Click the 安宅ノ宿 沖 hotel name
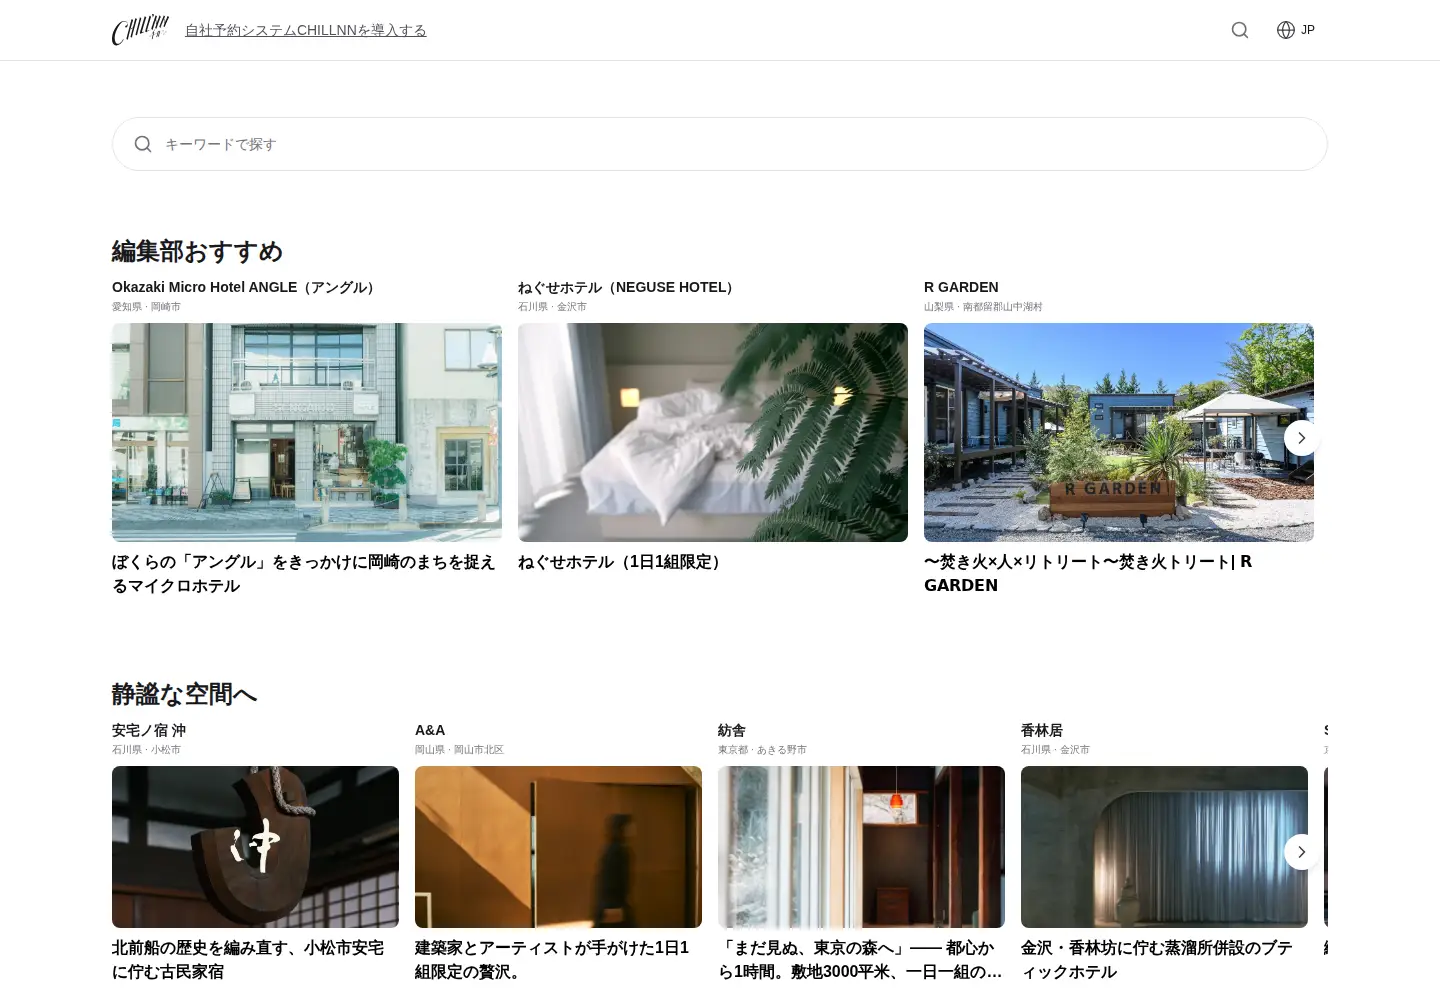 149,730
